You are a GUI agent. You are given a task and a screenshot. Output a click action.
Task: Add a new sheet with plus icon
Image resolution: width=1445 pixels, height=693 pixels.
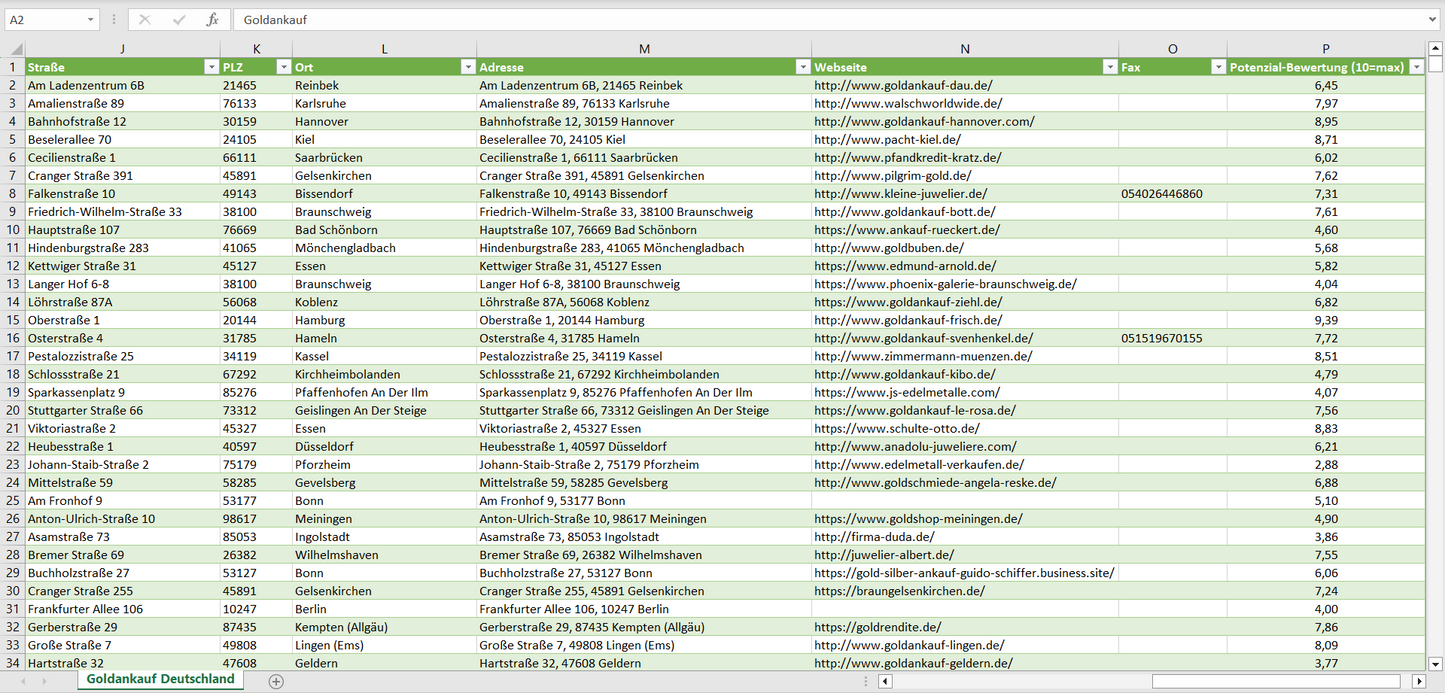pos(276,681)
